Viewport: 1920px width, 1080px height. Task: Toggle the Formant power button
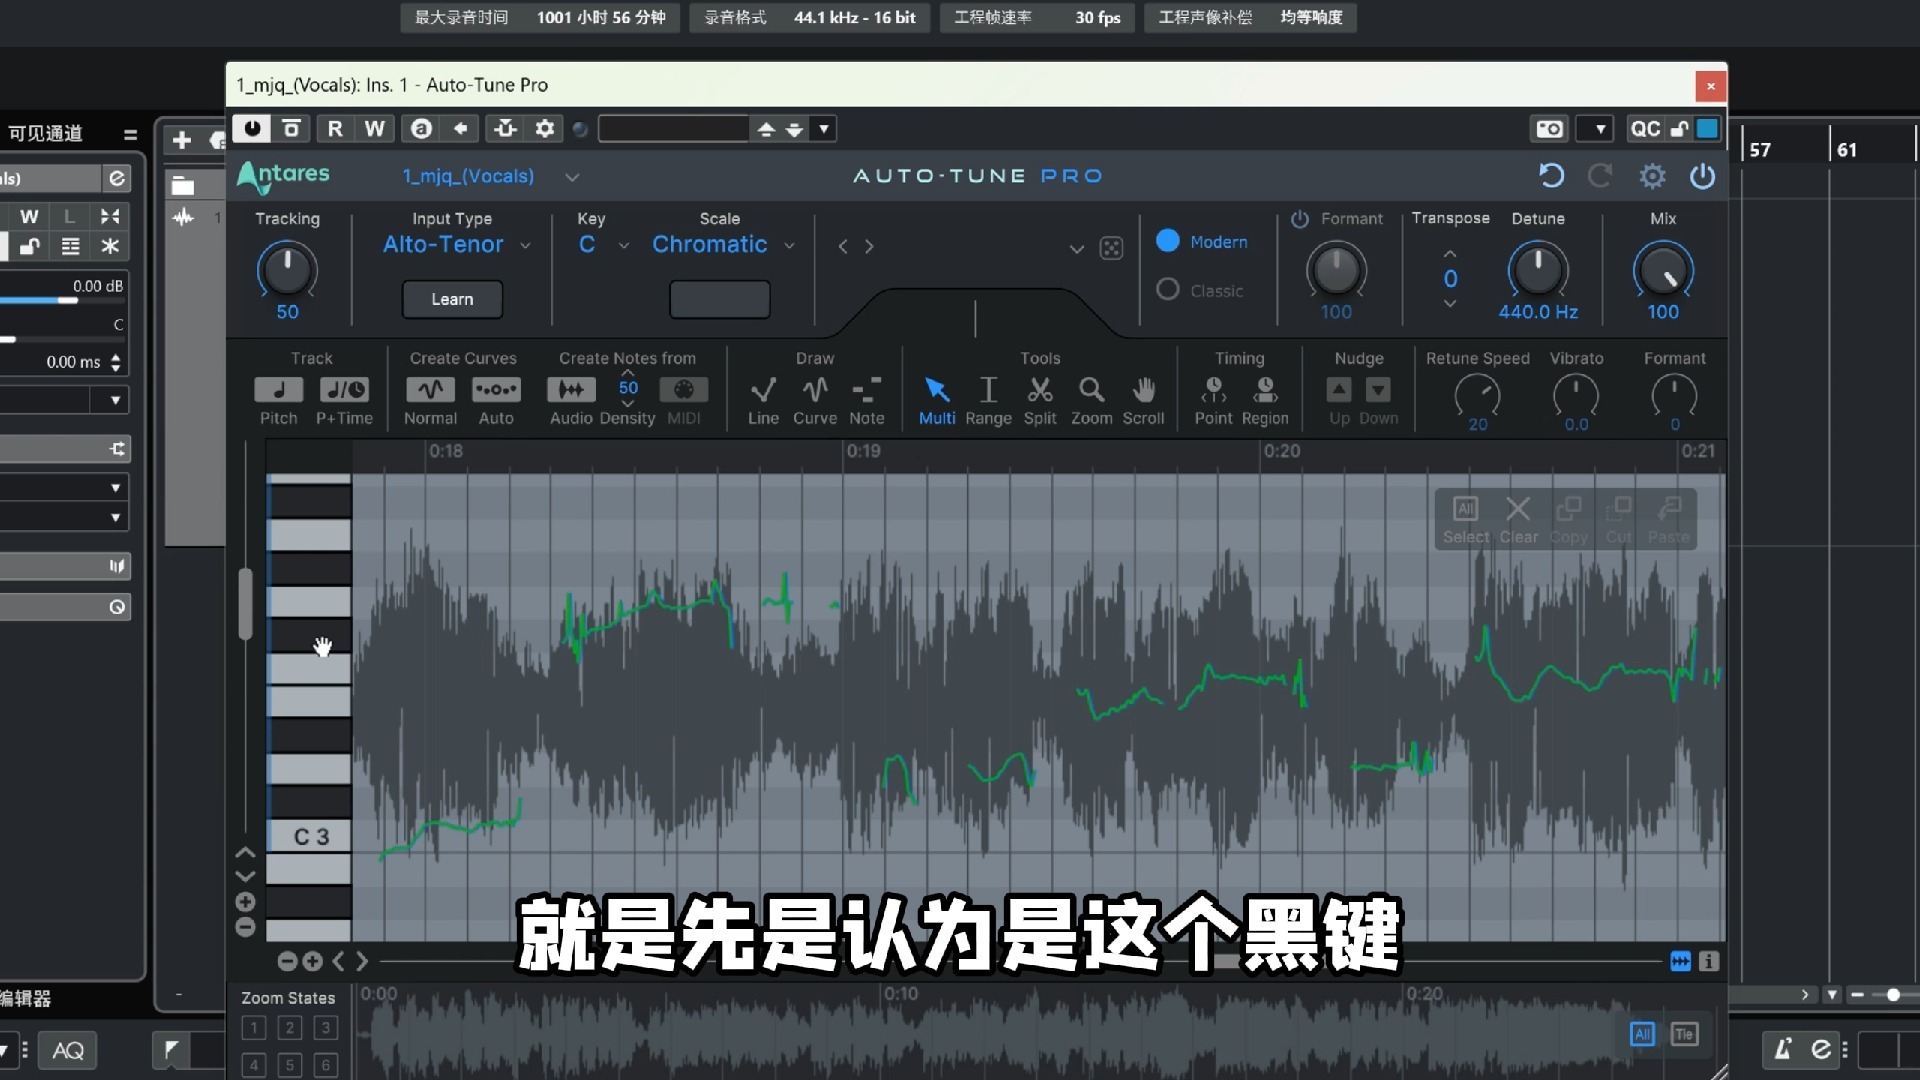coord(1299,219)
